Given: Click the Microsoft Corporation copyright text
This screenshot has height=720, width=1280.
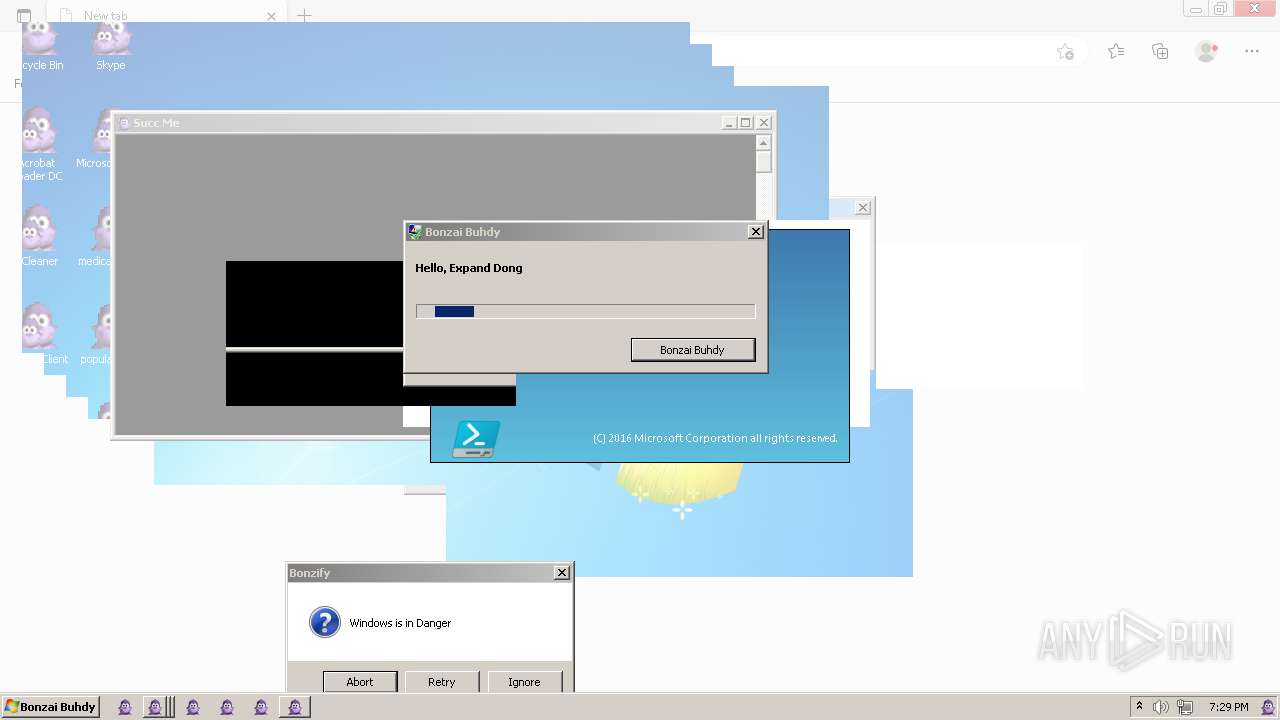Looking at the screenshot, I should 715,438.
